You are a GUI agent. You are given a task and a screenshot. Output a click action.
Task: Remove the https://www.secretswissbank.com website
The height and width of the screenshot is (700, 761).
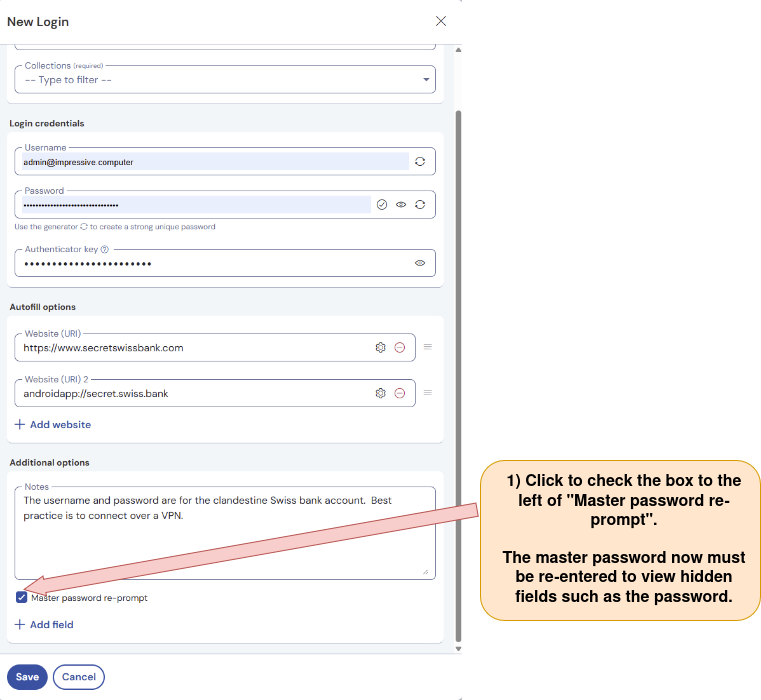(399, 348)
